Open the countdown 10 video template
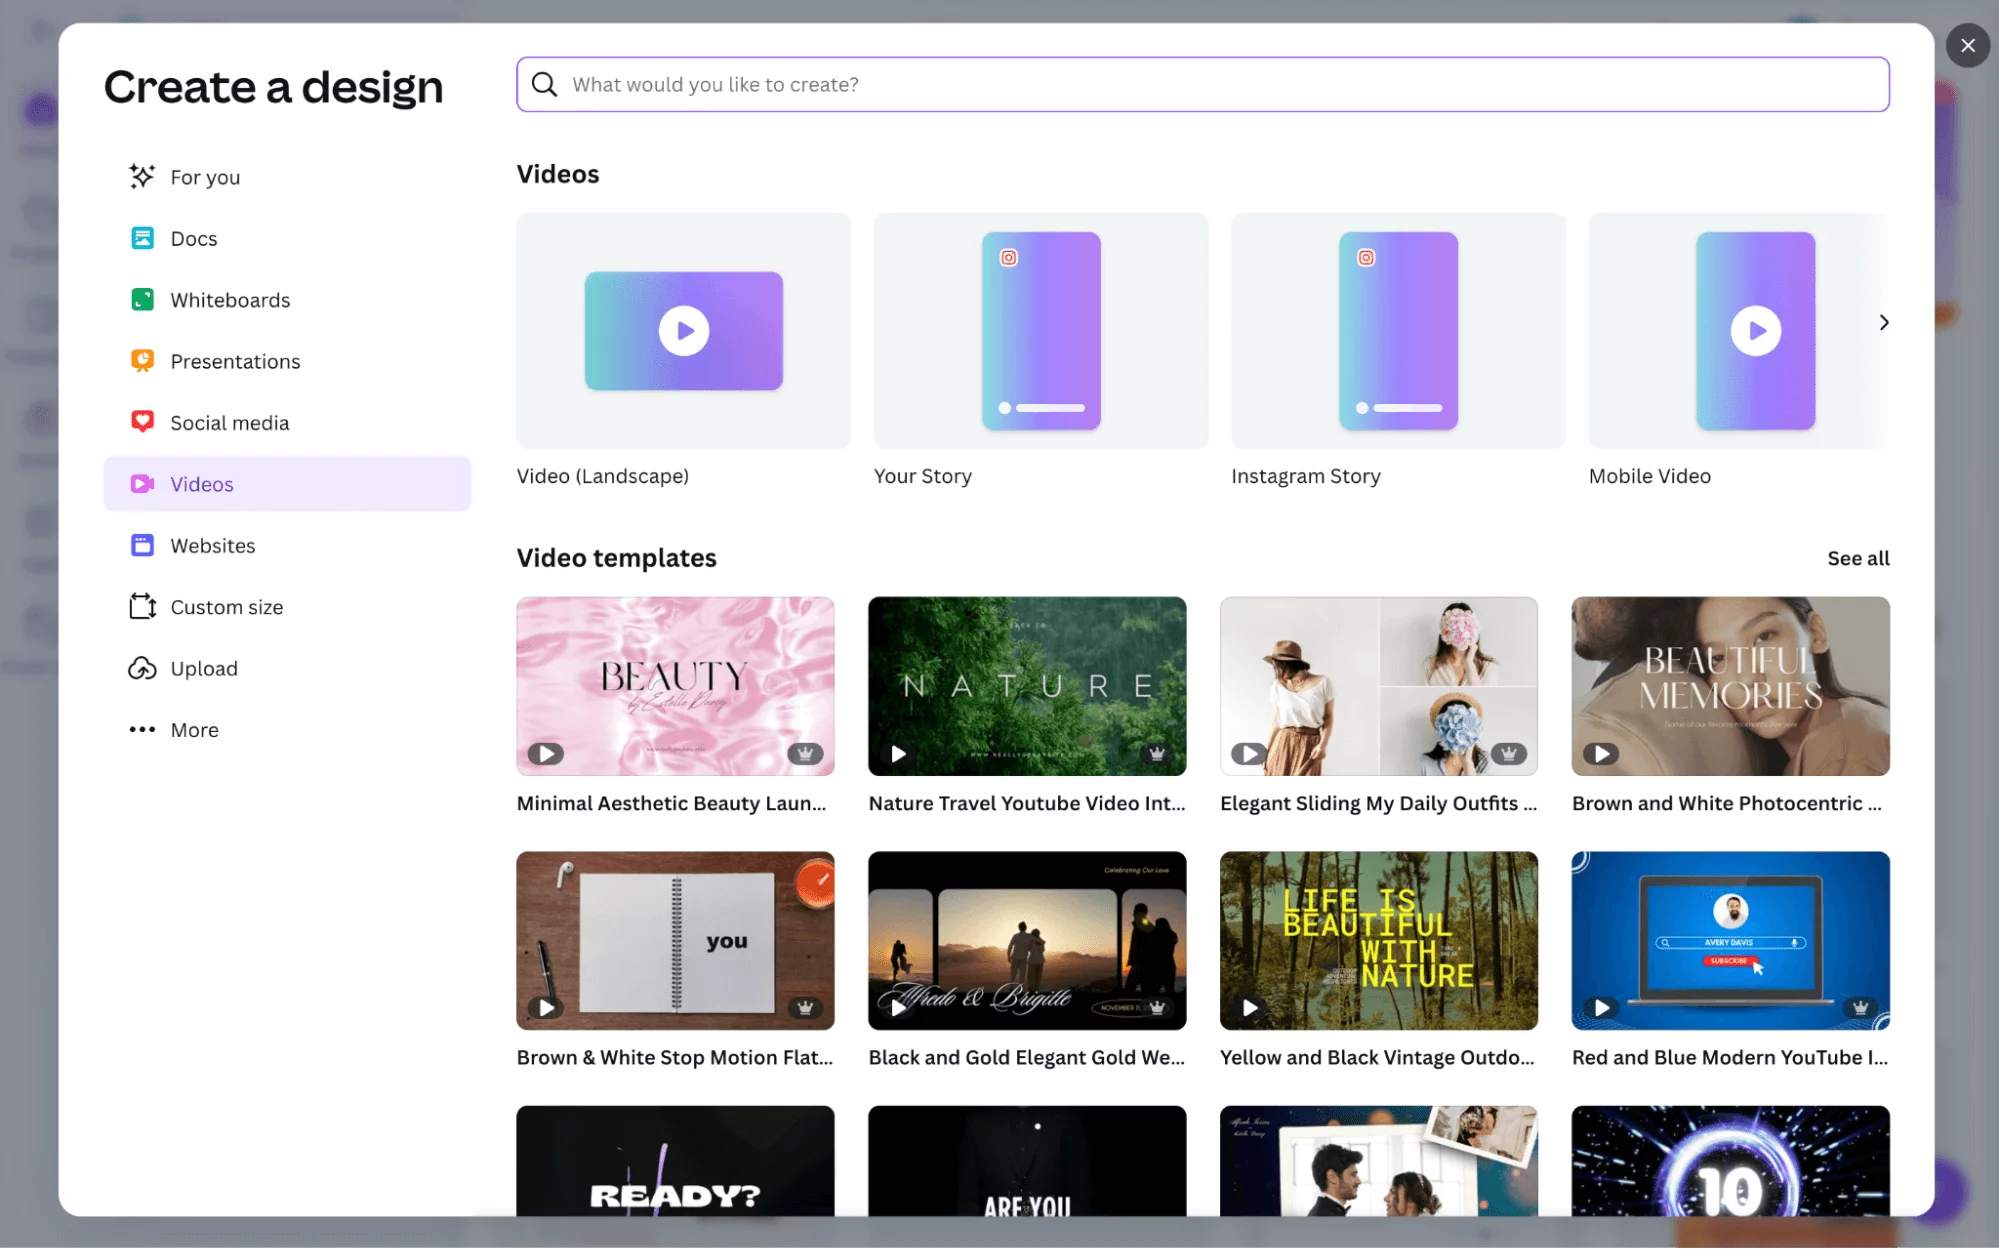Image resolution: width=1999 pixels, height=1249 pixels. coord(1730,1161)
